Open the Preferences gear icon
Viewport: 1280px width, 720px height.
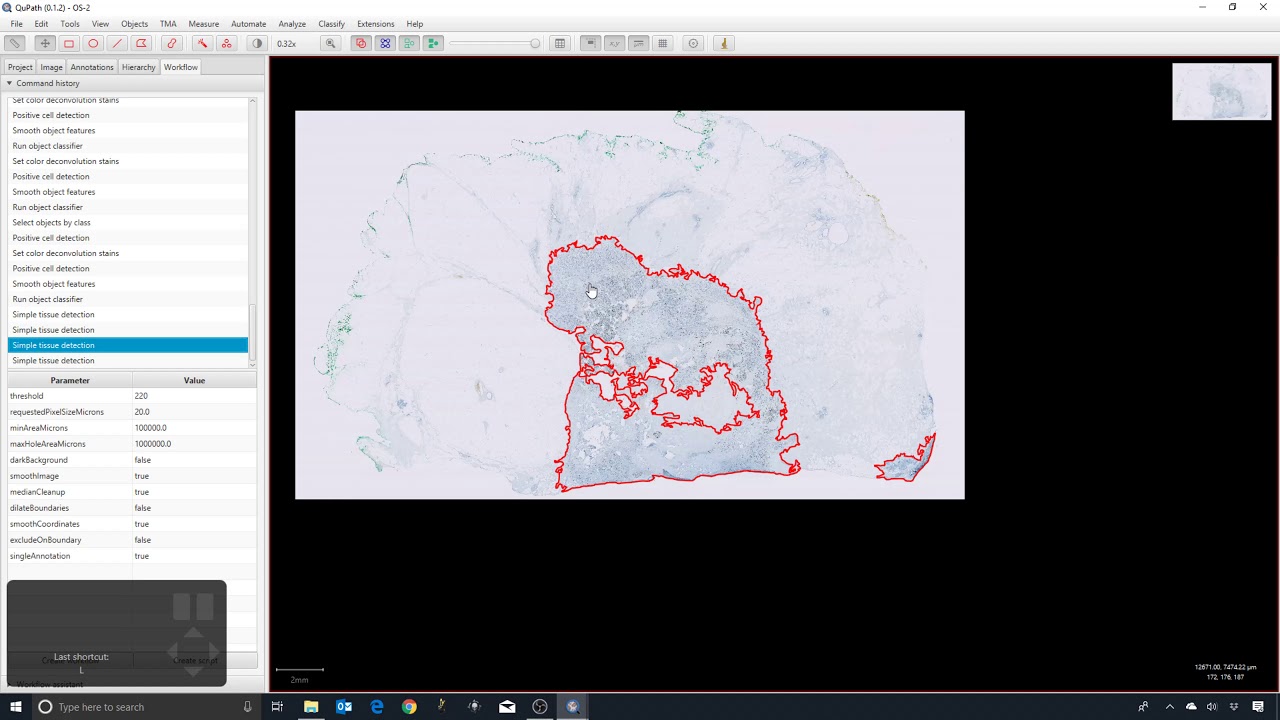click(x=693, y=43)
